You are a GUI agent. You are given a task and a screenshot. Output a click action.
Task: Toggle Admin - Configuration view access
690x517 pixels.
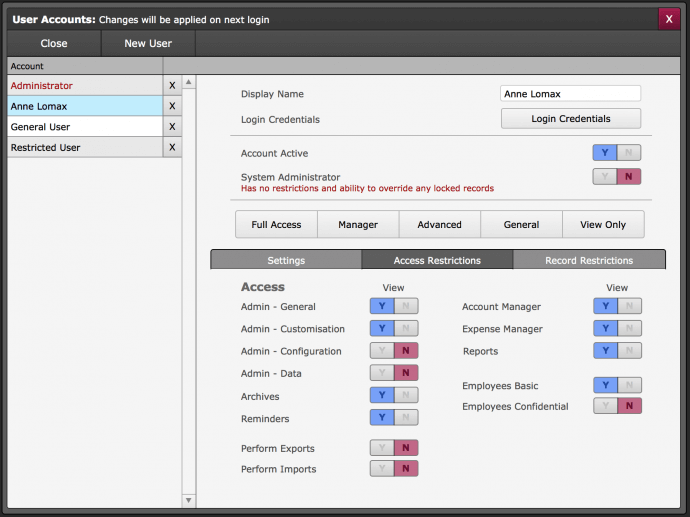(x=394, y=351)
